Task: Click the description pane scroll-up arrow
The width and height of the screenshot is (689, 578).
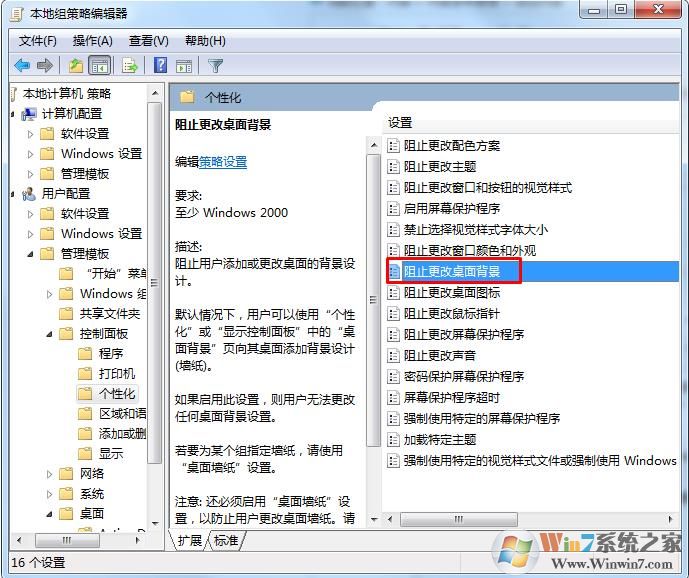Action: pyautogui.click(x=374, y=145)
